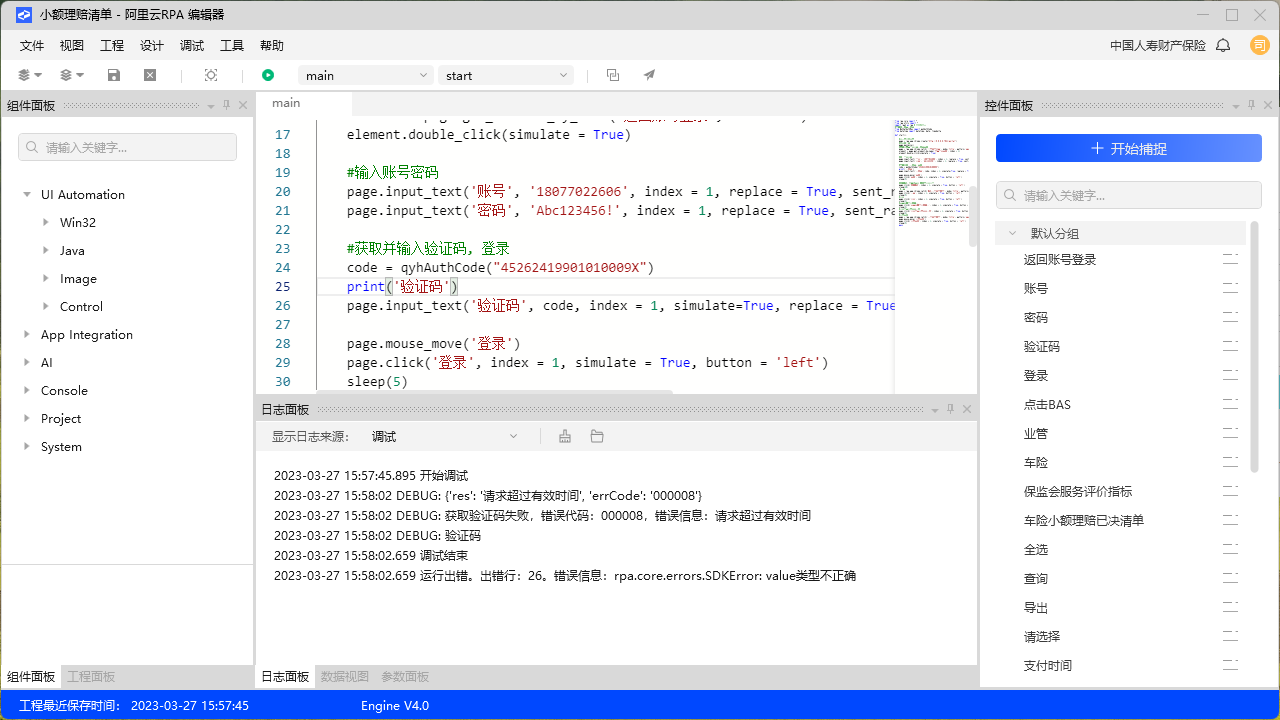This screenshot has width=1280, height=720.
Task: Click the menu icon beside 返回账号登录
Action: (1230, 260)
